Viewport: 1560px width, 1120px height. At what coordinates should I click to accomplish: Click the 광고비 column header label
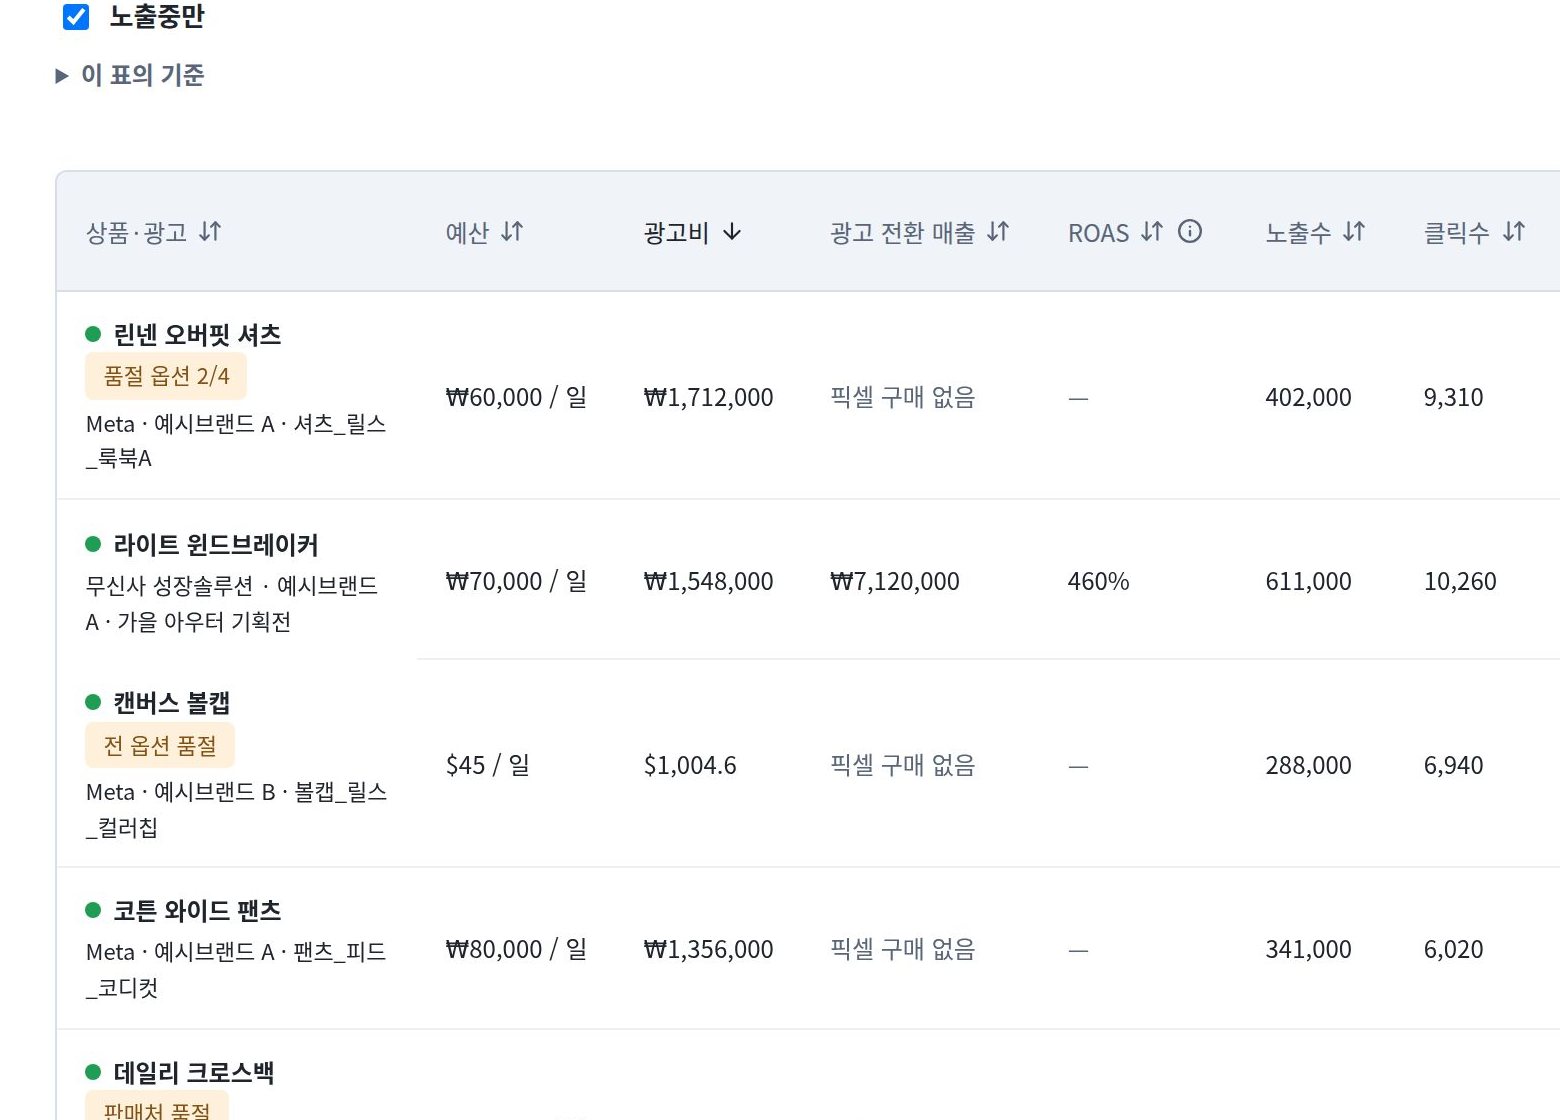tap(676, 233)
